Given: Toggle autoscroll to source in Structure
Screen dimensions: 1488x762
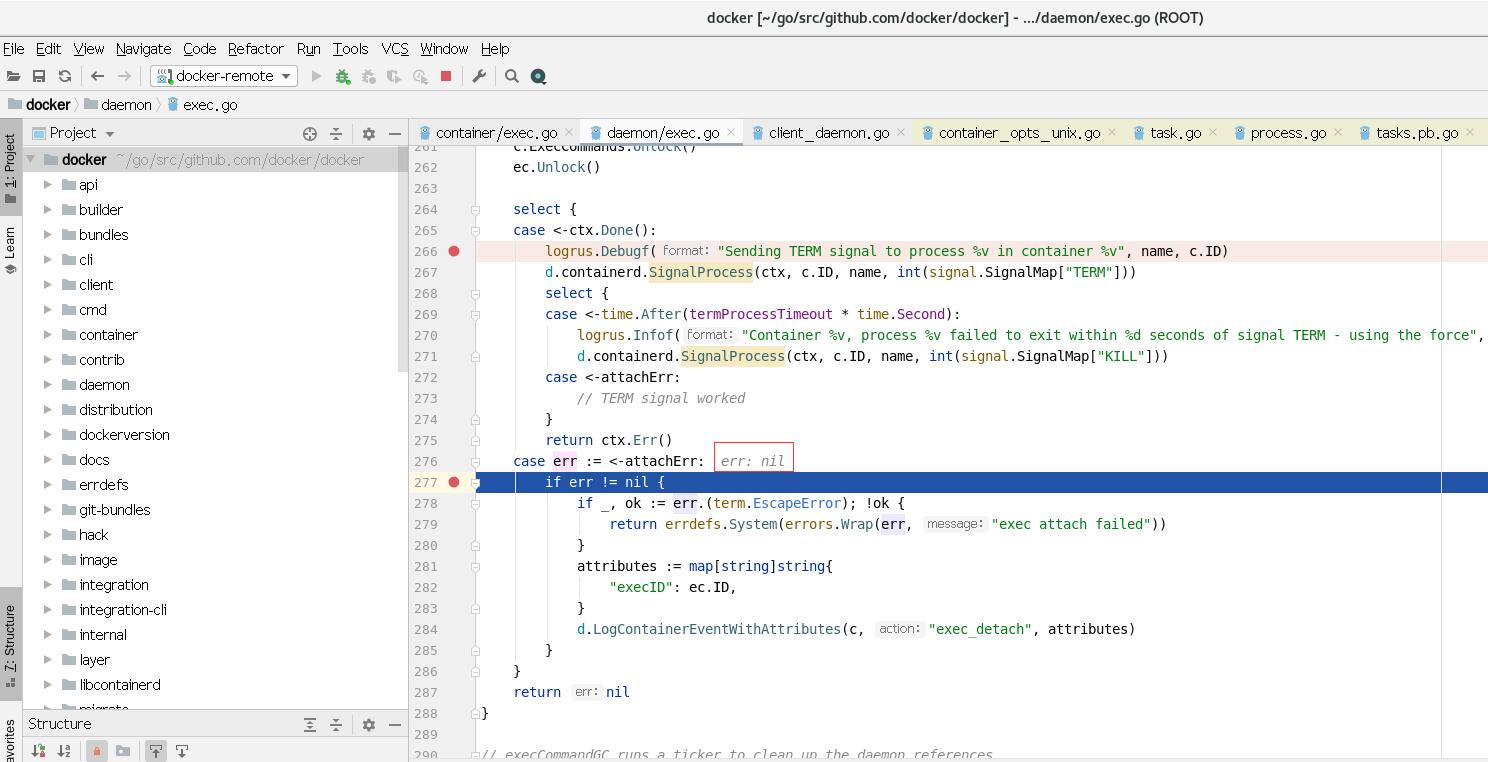Looking at the screenshot, I should 156,751.
